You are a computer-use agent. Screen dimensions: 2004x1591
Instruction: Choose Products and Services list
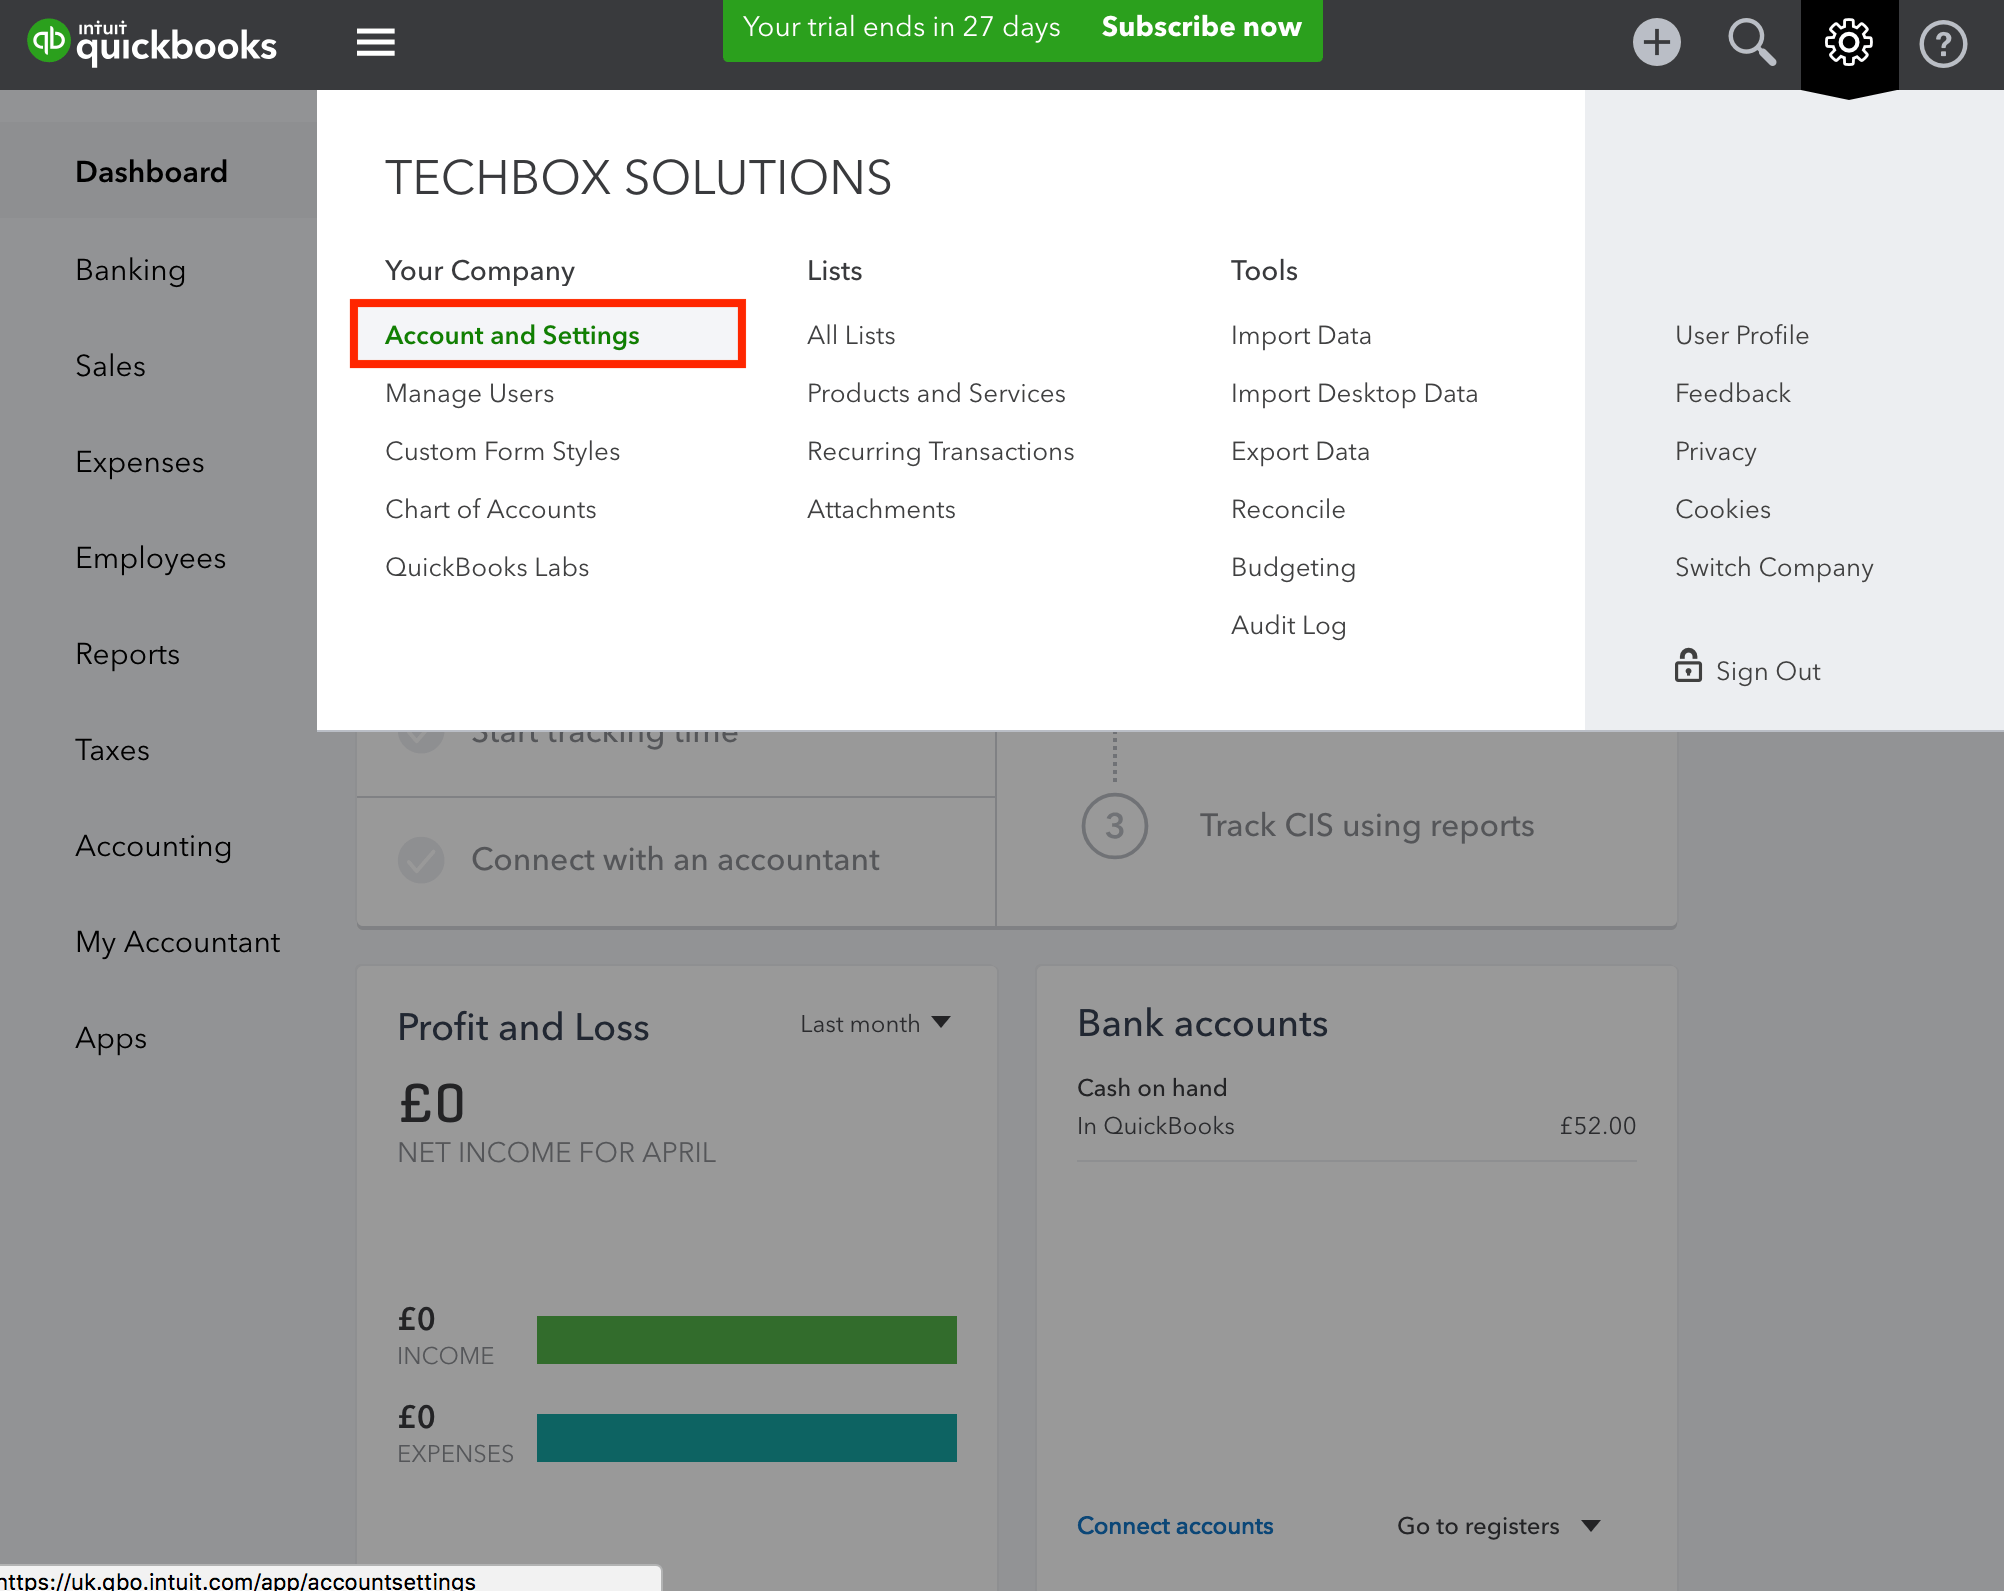(x=936, y=393)
